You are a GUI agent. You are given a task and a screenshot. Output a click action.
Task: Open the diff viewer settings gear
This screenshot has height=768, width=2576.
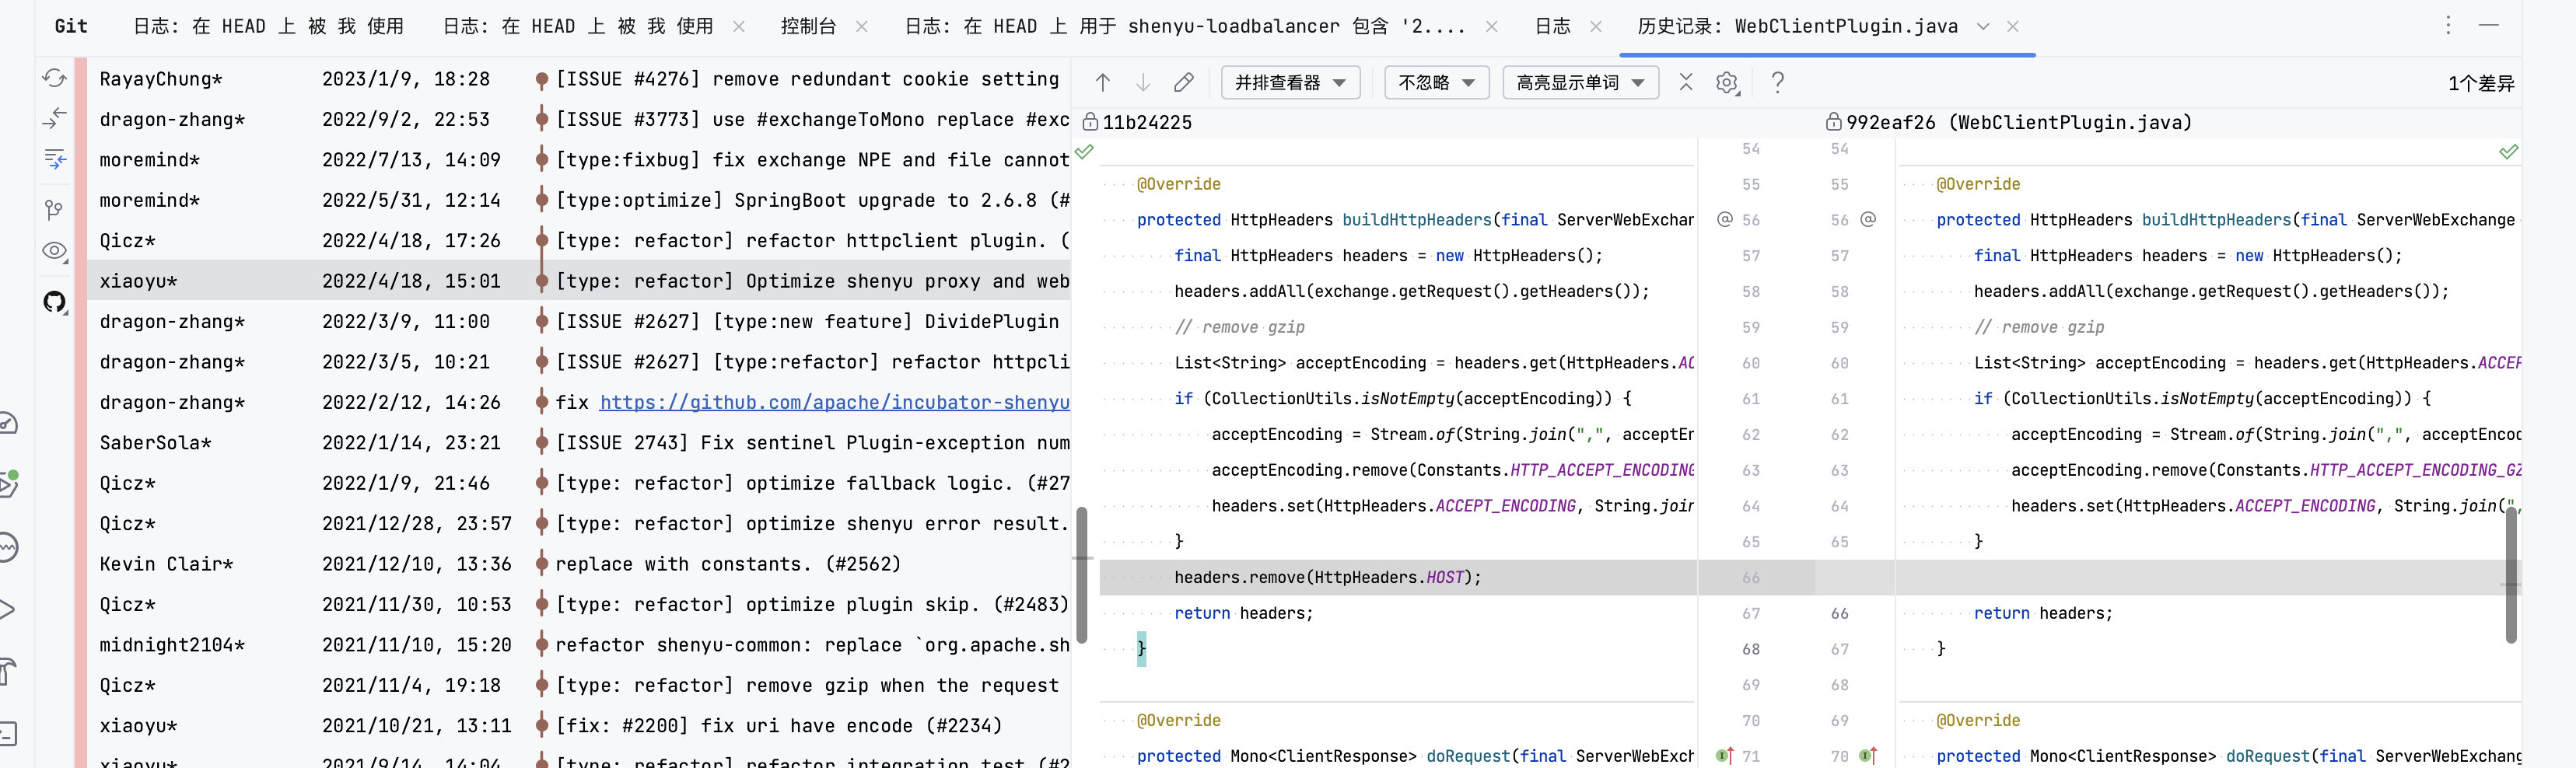point(1727,82)
